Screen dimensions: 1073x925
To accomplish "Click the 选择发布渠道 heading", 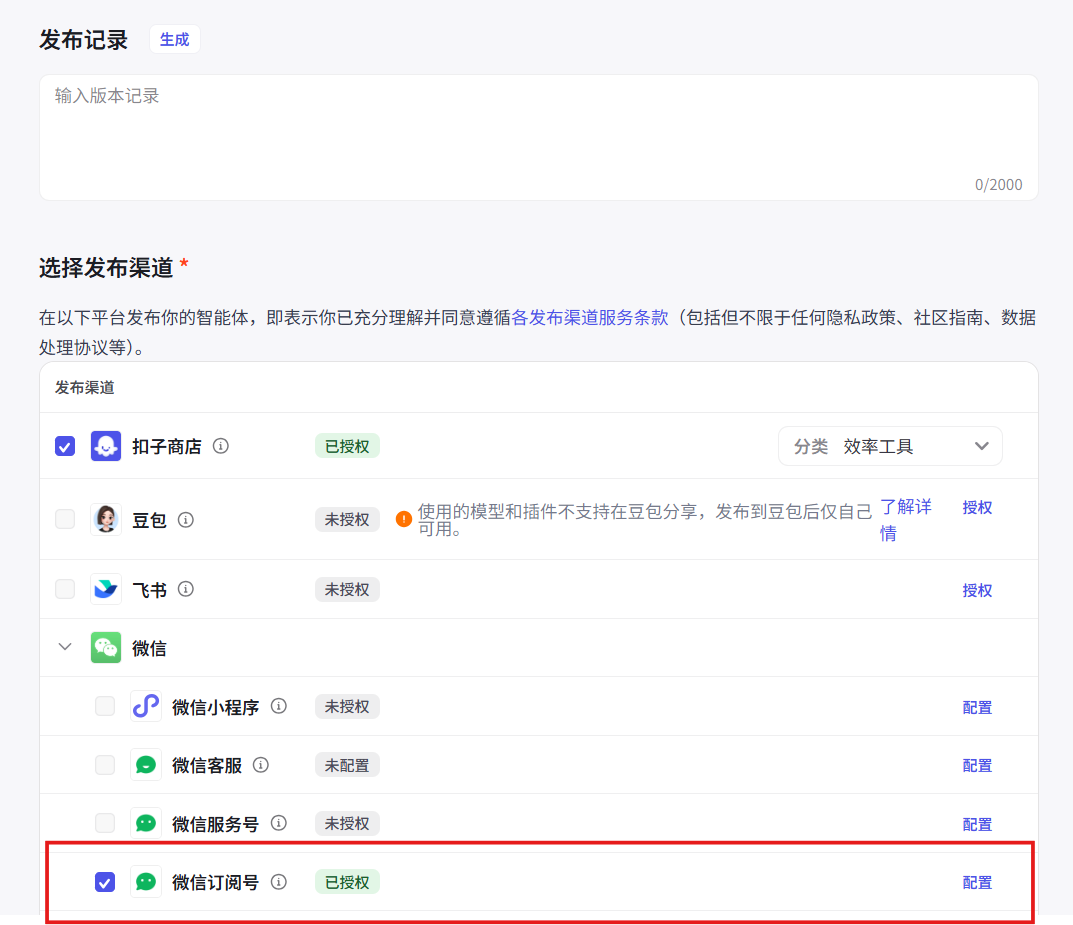I will pos(106,267).
